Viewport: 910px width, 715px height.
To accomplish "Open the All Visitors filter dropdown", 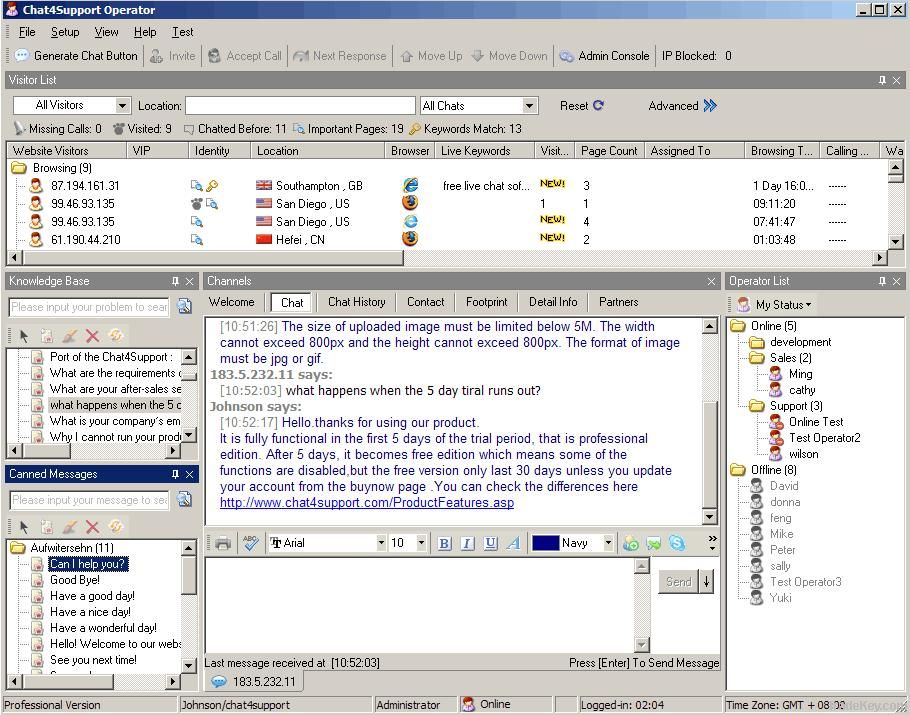I will [122, 105].
